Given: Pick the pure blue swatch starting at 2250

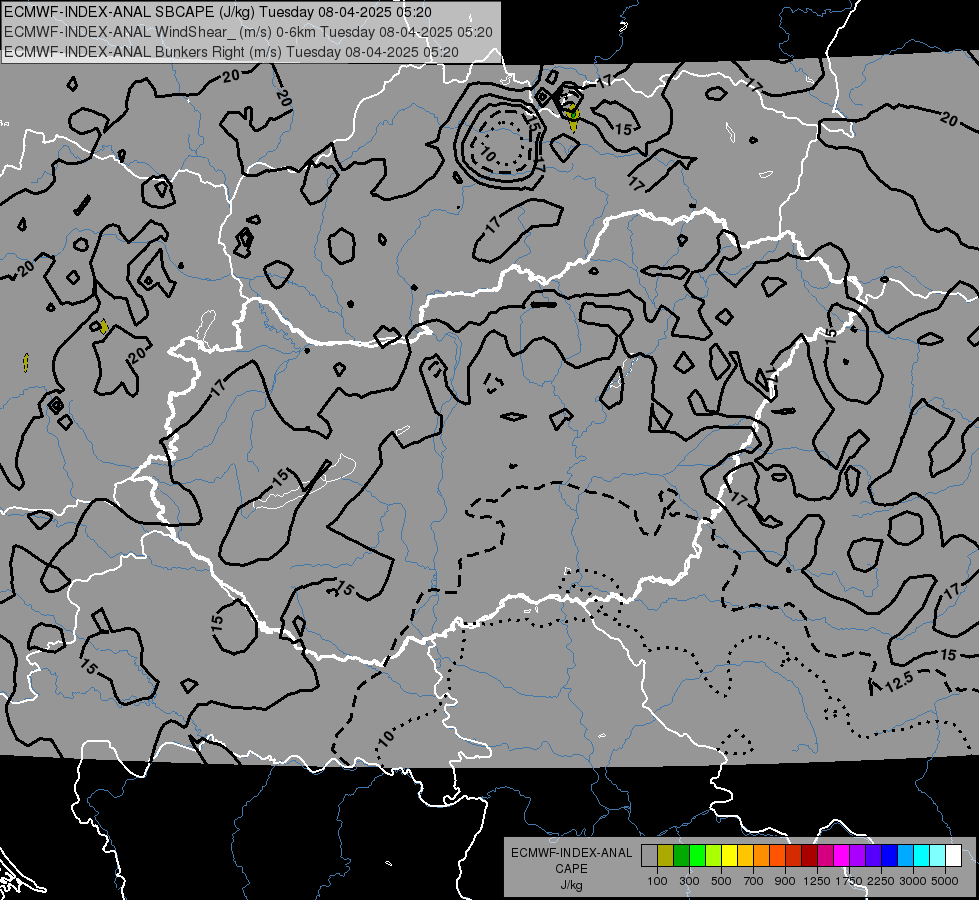Looking at the screenshot, I should click(890, 855).
